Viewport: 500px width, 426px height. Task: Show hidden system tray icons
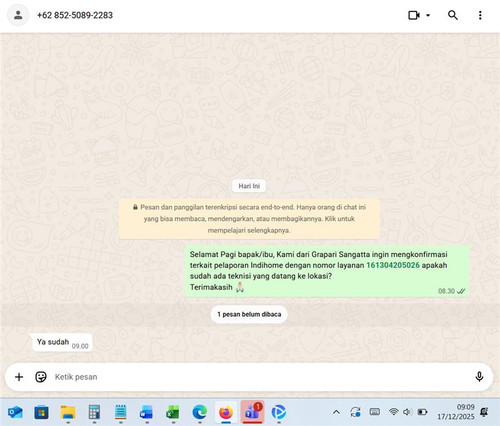336,412
